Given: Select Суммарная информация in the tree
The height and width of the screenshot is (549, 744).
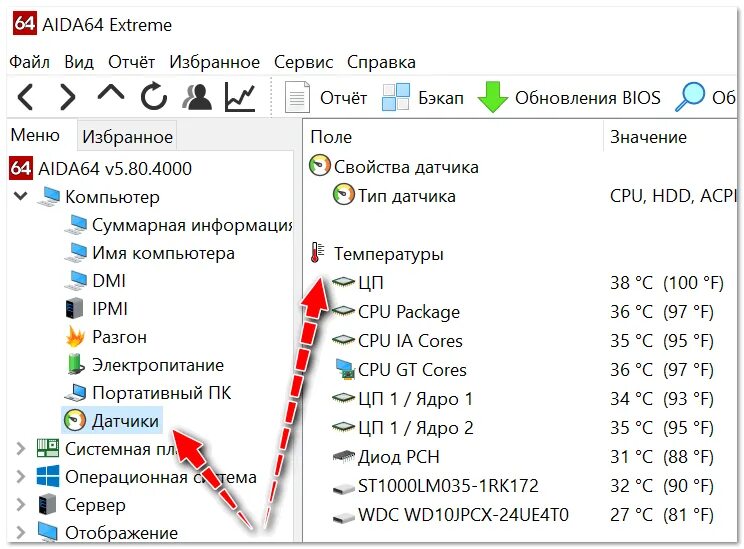Looking at the screenshot, I should pos(192,225).
